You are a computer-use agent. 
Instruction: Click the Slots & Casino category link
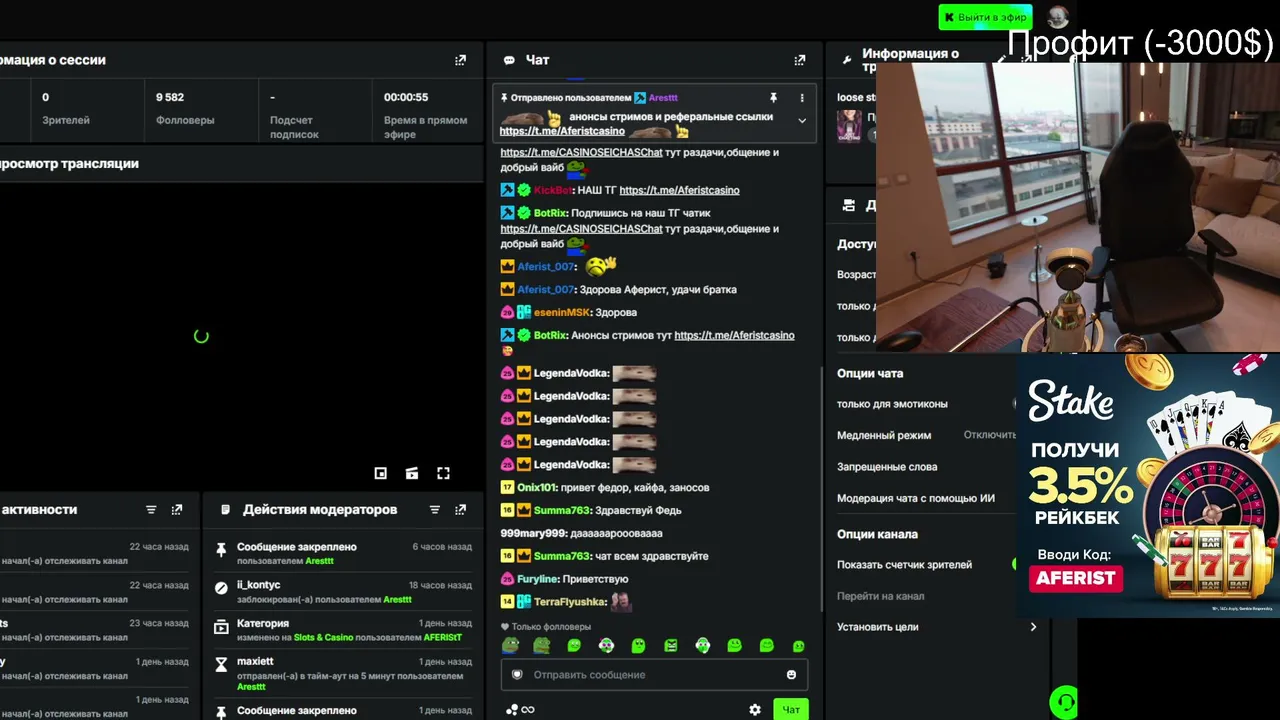click(323, 637)
